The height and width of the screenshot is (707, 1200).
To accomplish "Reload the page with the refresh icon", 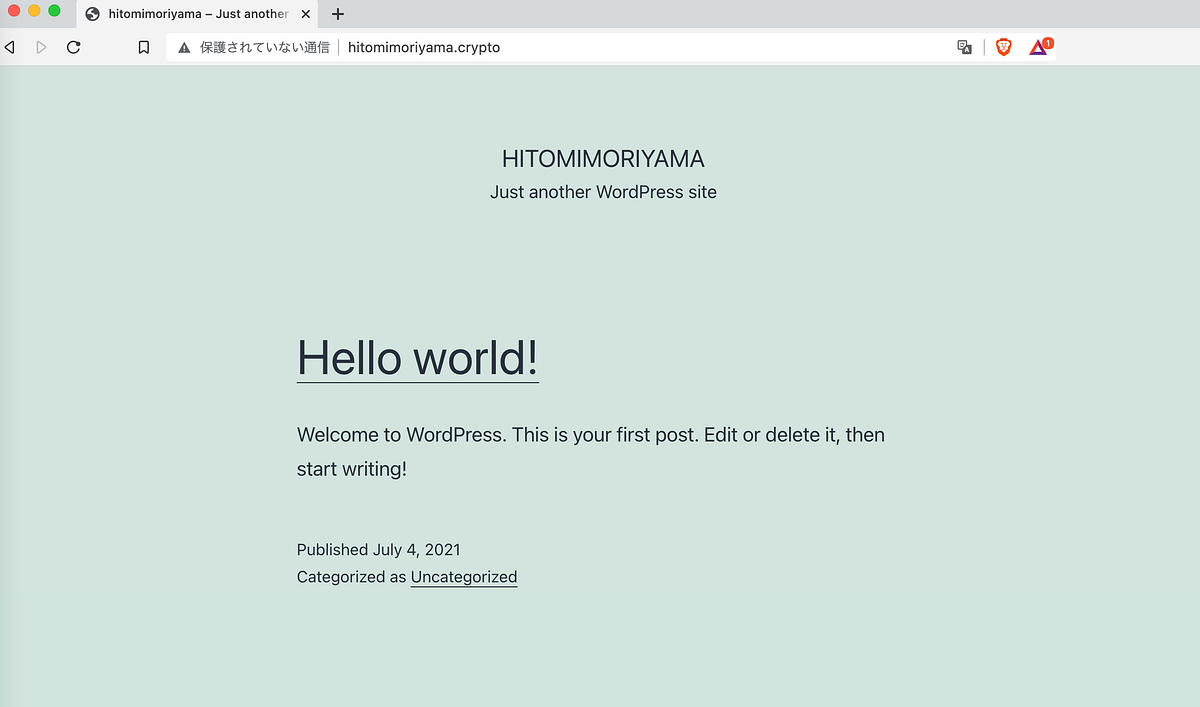I will click(x=73, y=47).
